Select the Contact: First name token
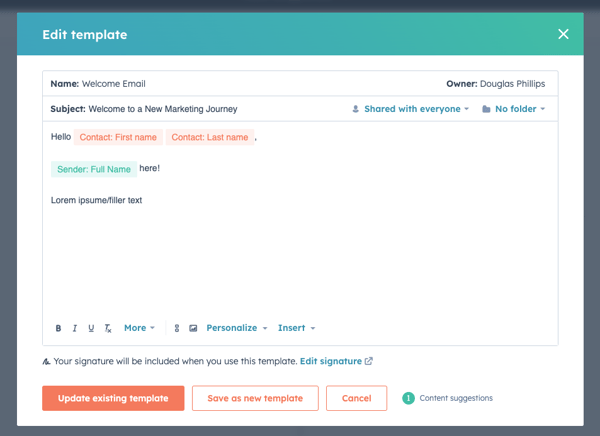The image size is (600, 436). [x=118, y=137]
